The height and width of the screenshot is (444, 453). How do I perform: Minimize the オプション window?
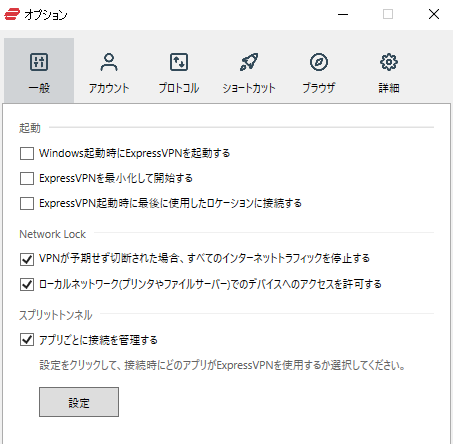tap(343, 15)
